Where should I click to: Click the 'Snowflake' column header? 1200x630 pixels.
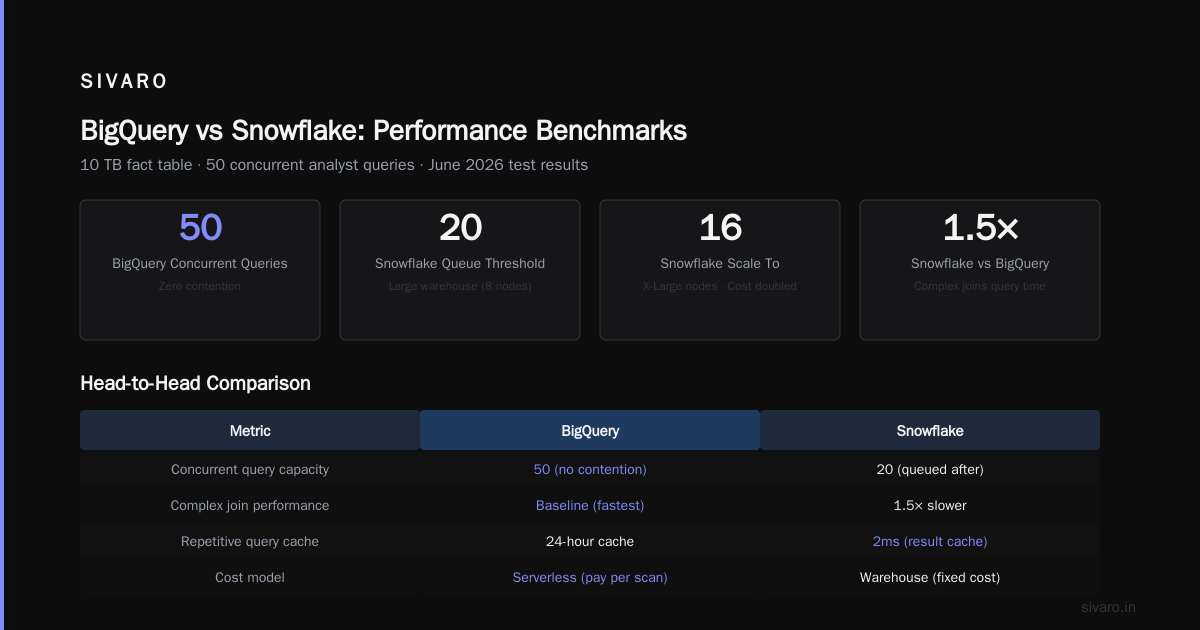(x=930, y=430)
